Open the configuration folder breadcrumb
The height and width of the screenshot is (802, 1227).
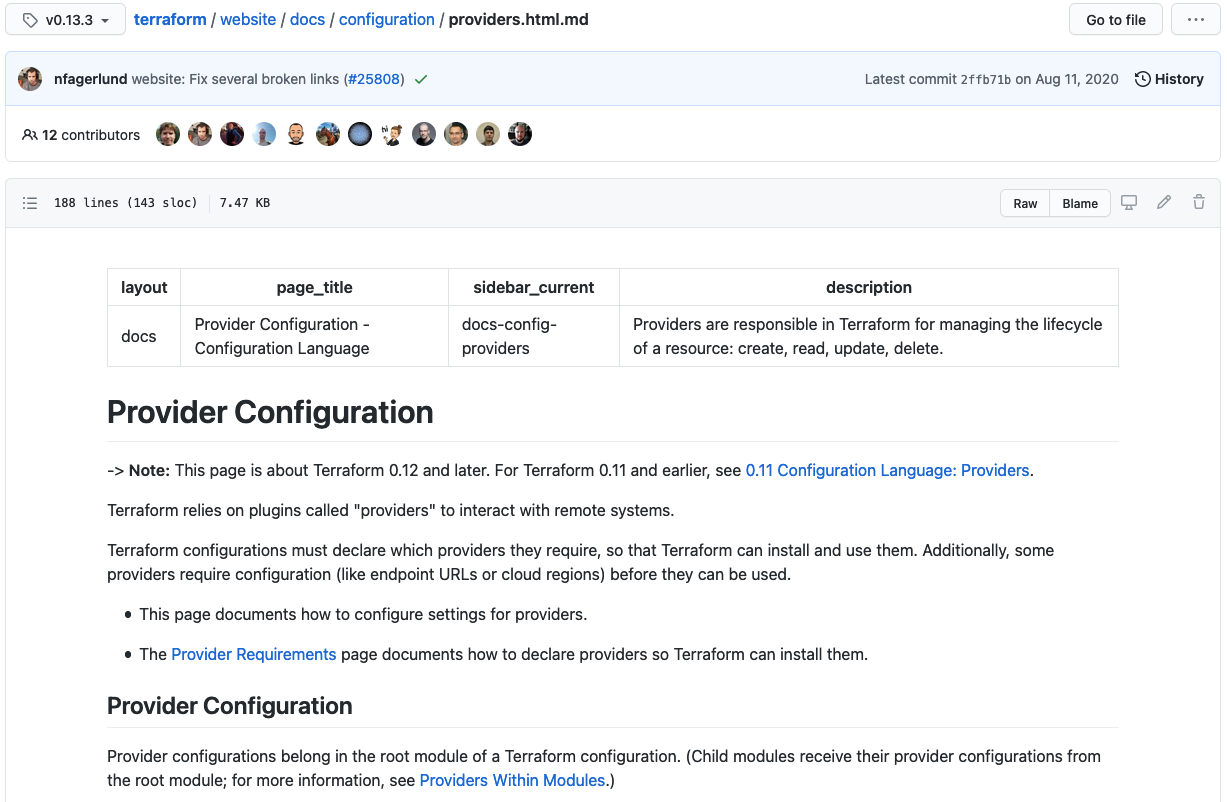(386, 20)
